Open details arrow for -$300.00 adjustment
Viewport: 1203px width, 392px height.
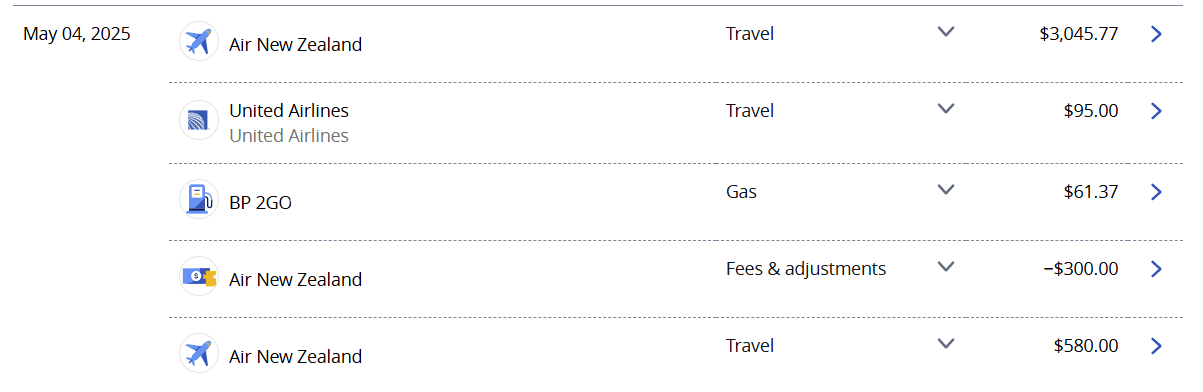(x=1156, y=269)
